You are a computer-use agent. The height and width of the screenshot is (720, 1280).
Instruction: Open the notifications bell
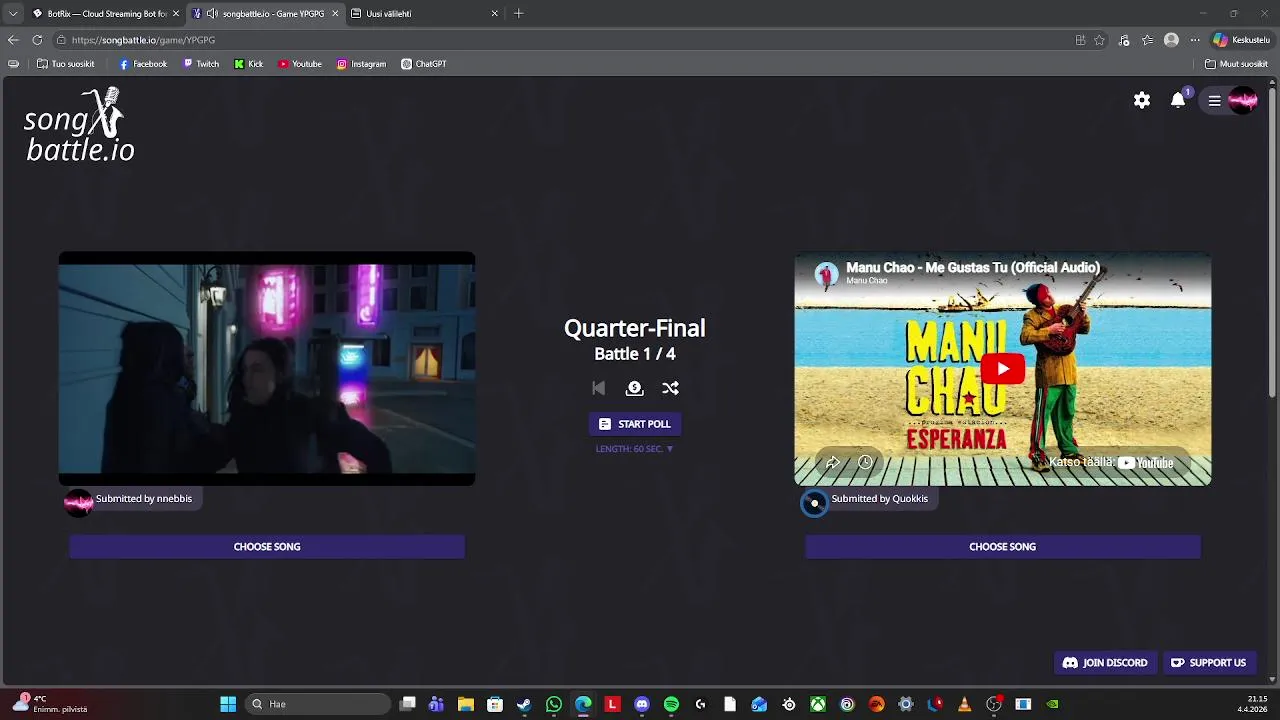click(1178, 100)
